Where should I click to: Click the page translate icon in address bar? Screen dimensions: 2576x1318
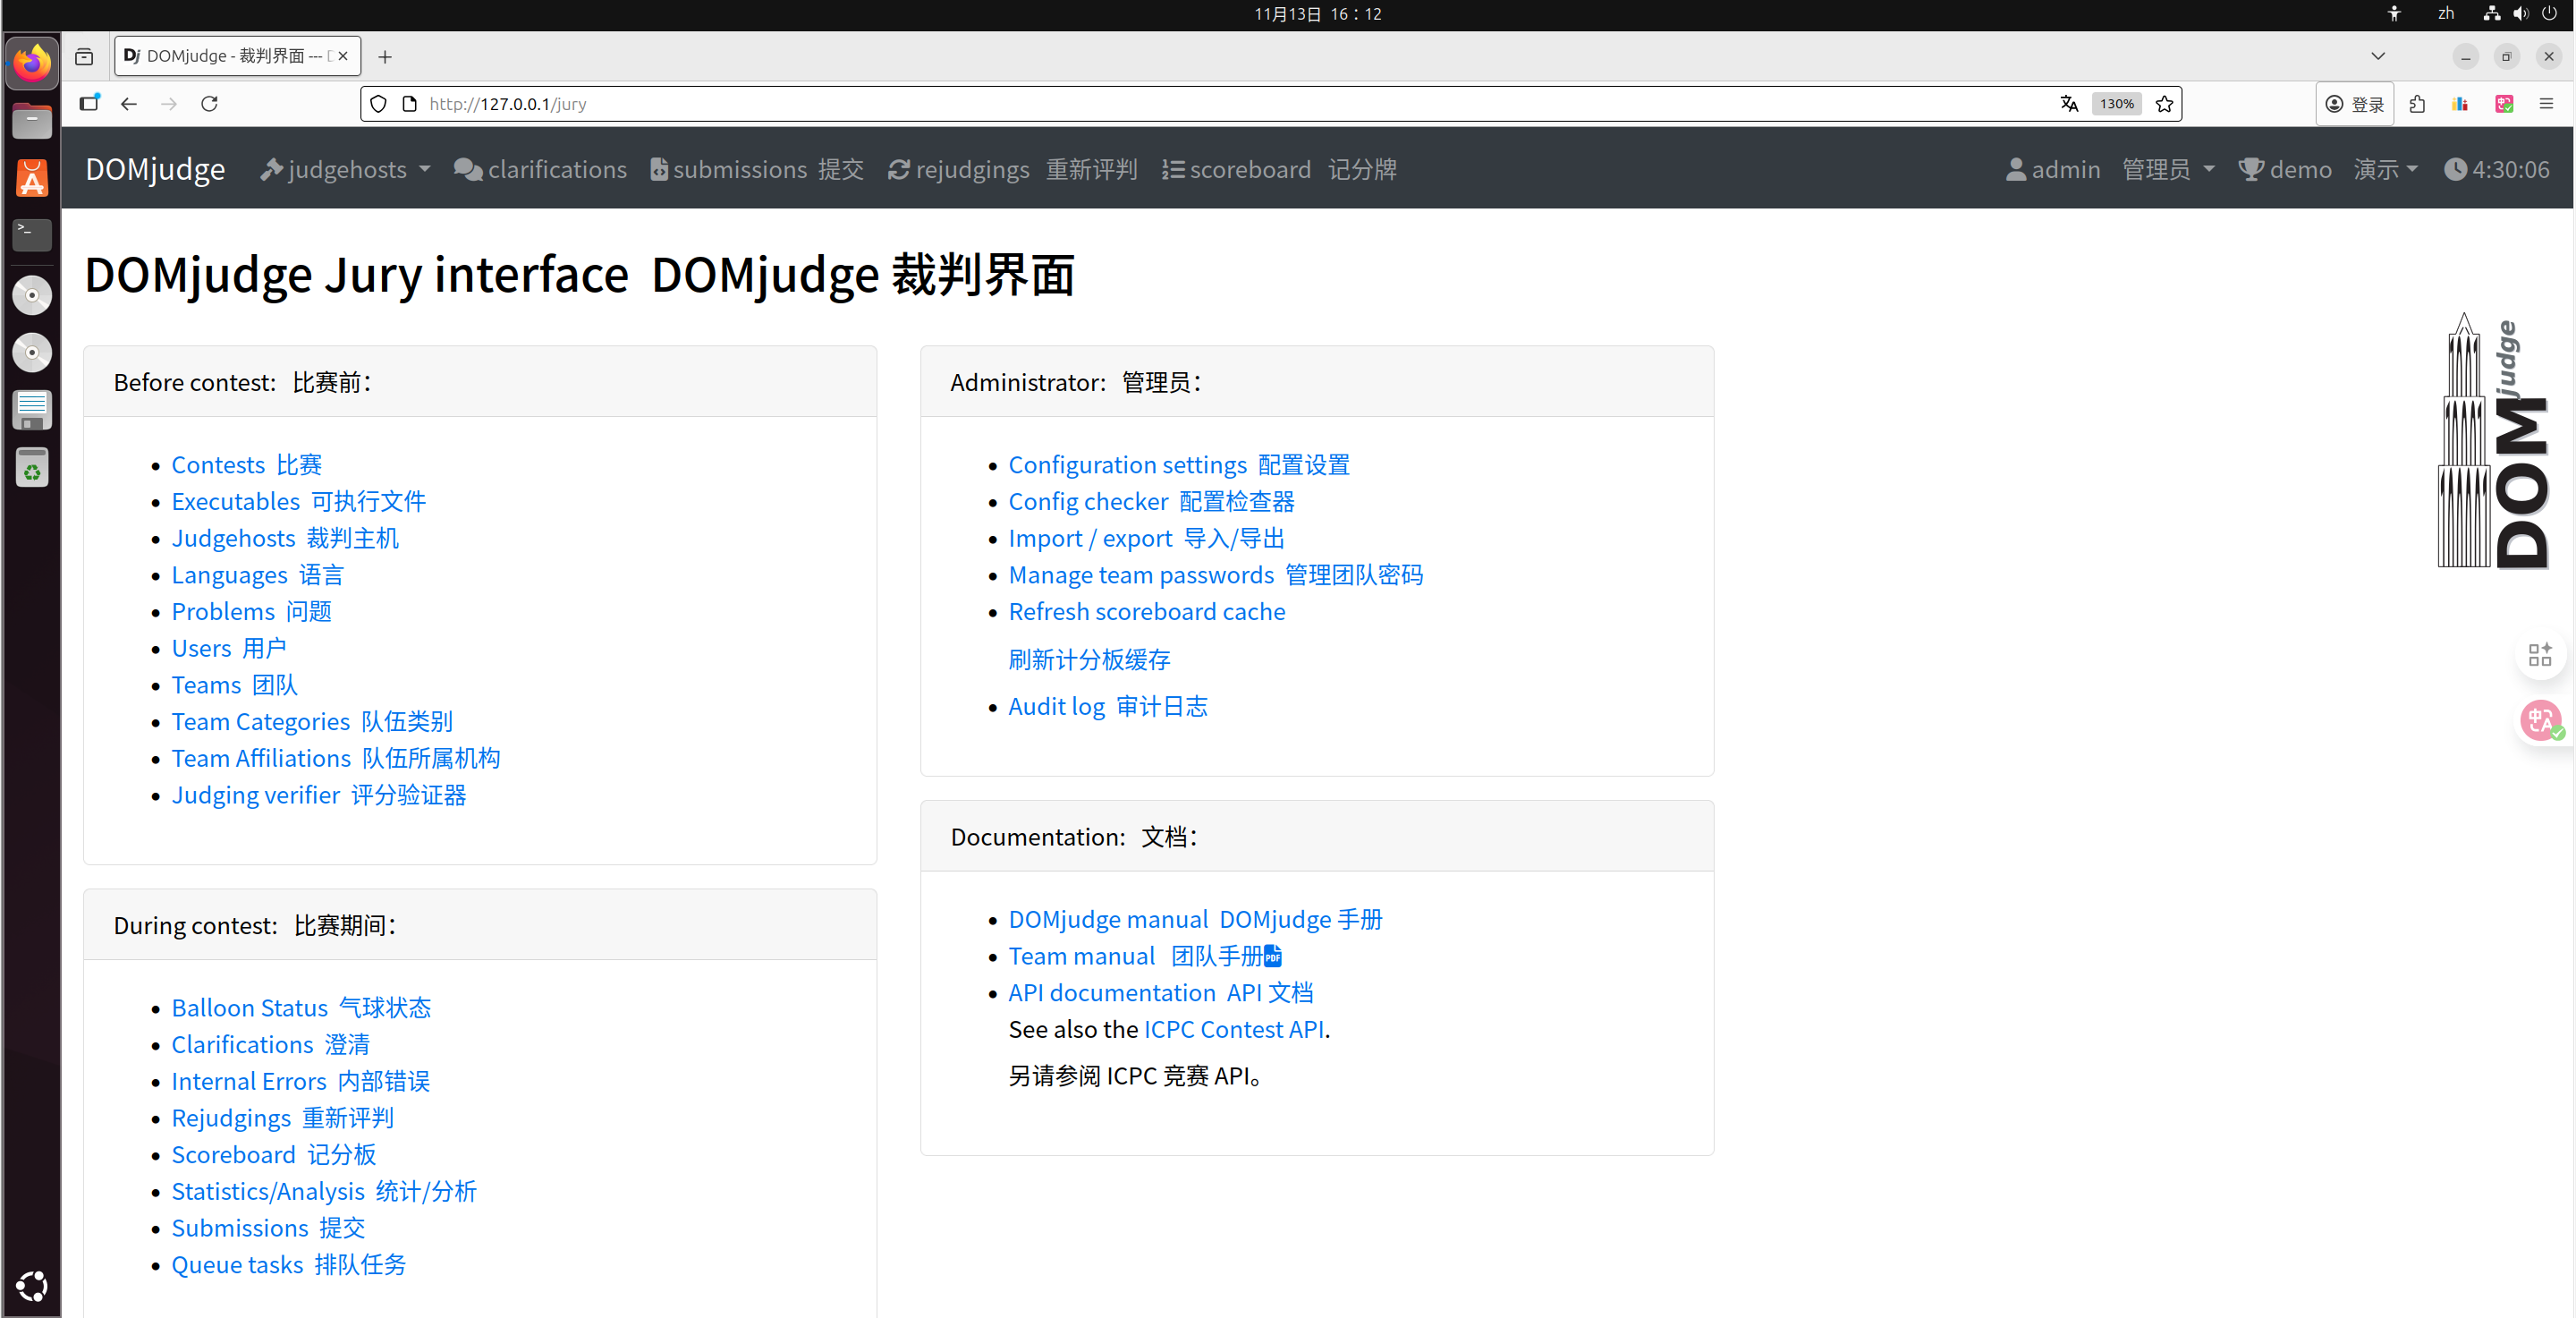point(2069,104)
